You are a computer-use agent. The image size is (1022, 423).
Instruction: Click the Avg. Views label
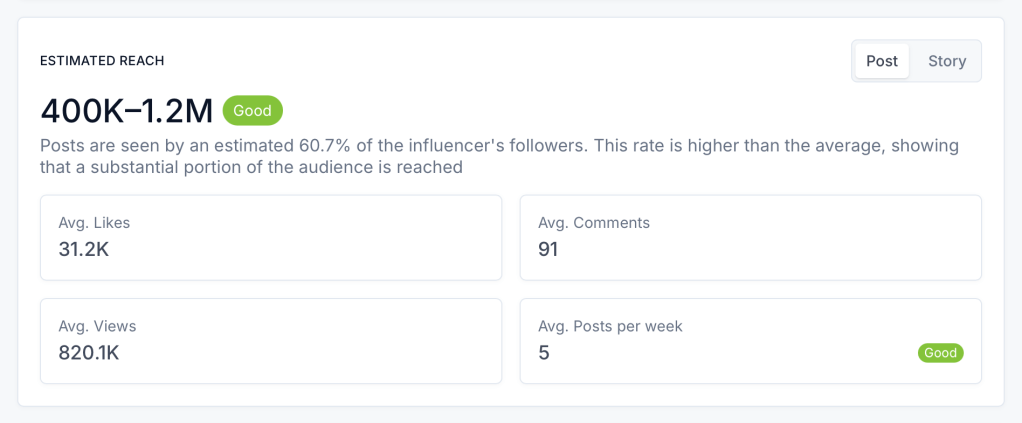97,326
